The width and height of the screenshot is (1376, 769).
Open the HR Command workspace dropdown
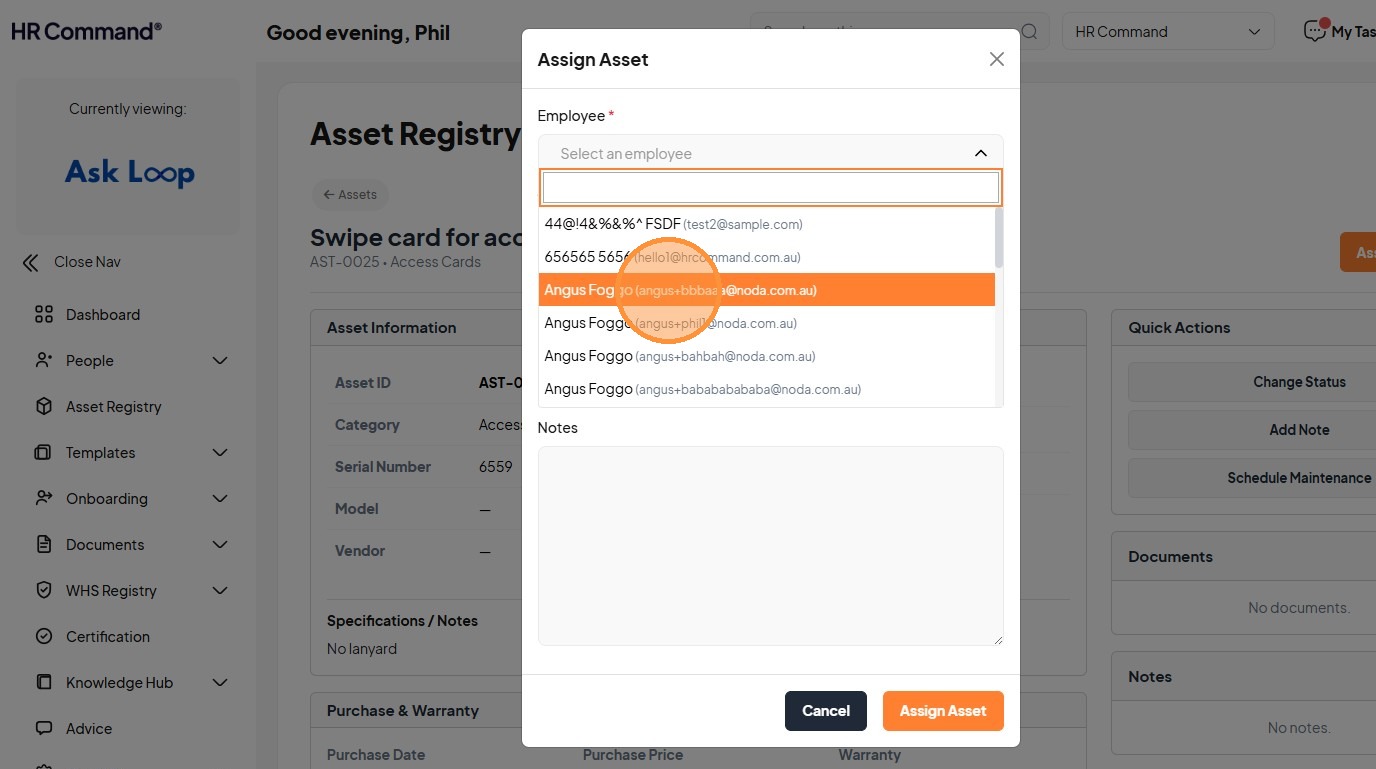pyautogui.click(x=1167, y=32)
